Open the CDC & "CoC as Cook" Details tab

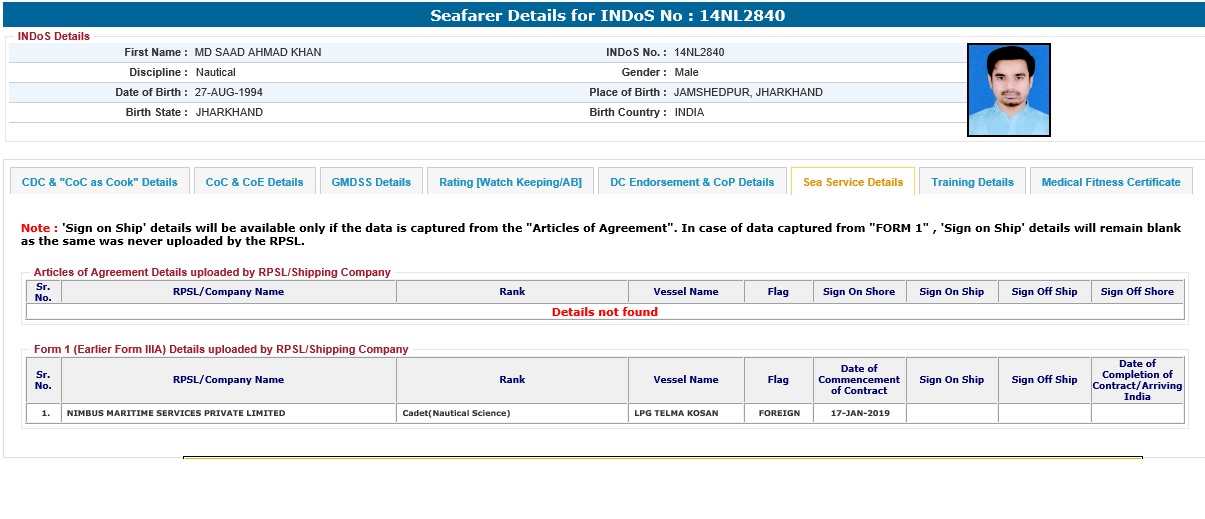coord(99,182)
